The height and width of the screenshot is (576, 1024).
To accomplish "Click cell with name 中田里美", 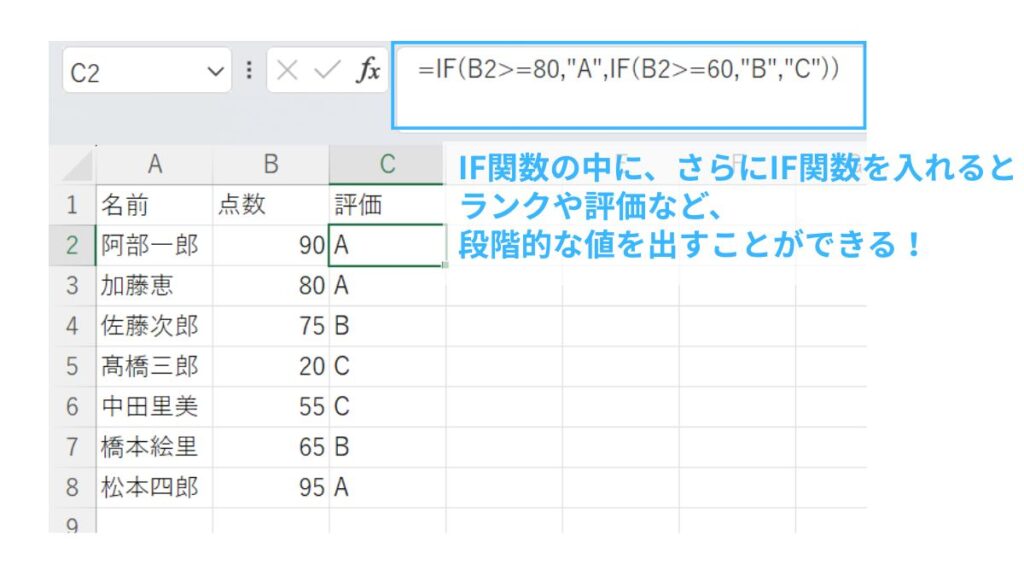I will click(x=154, y=407).
